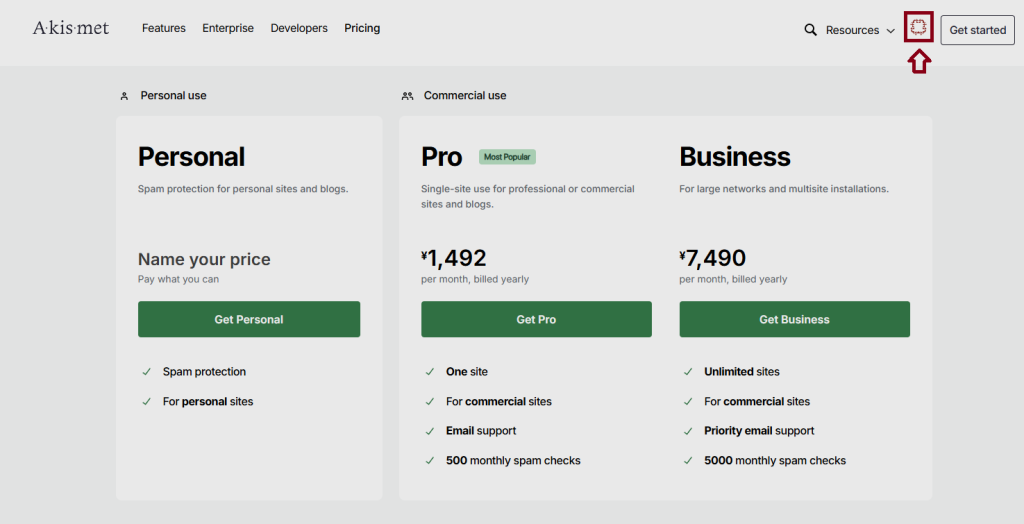Open the Developers navigation link

click(x=299, y=28)
